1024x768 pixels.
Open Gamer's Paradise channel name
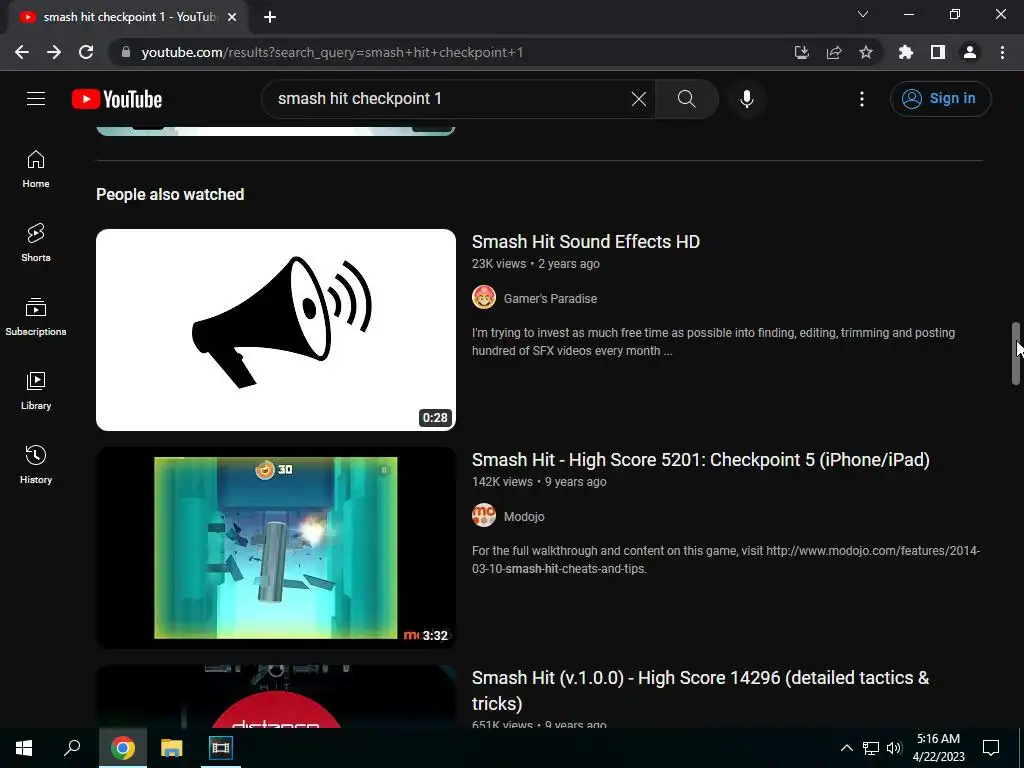tap(551, 298)
